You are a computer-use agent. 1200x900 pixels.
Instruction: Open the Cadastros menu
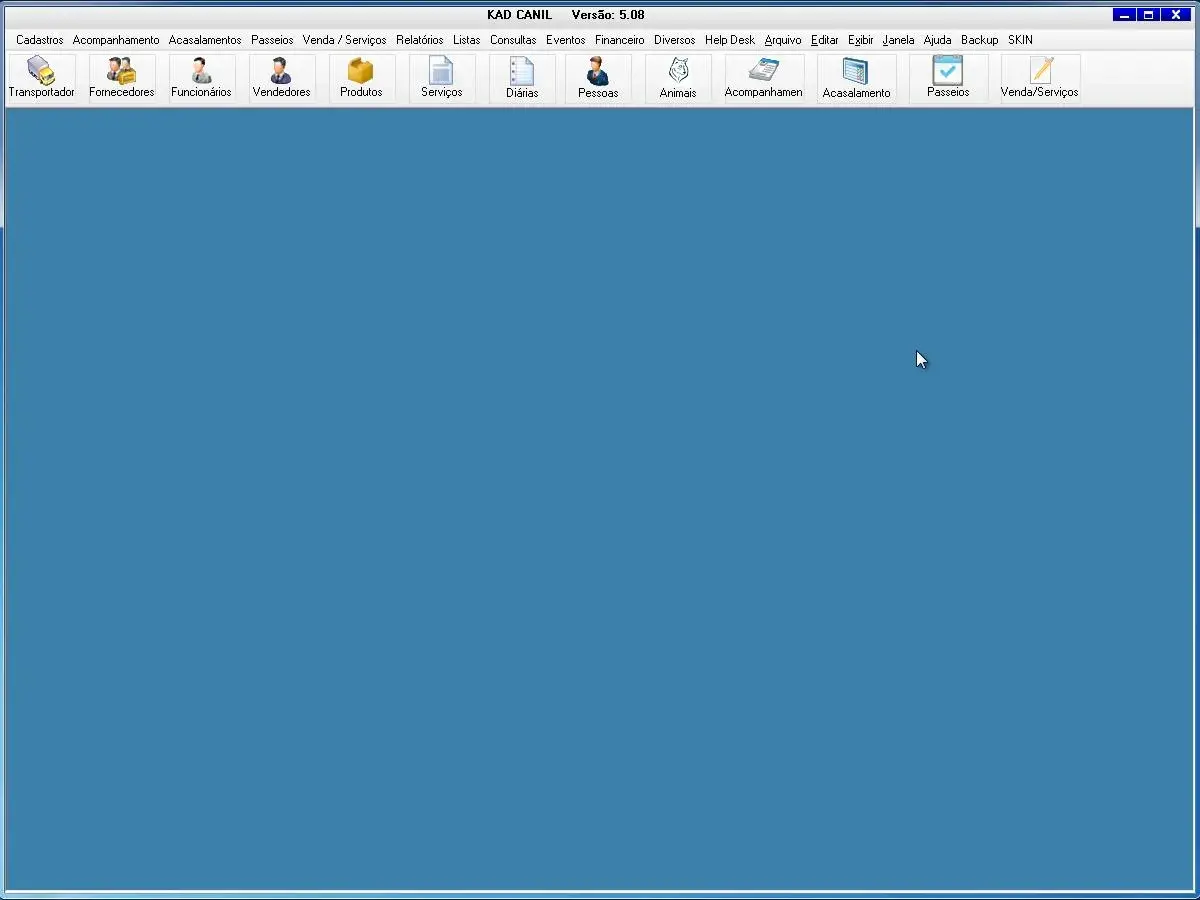[40, 40]
